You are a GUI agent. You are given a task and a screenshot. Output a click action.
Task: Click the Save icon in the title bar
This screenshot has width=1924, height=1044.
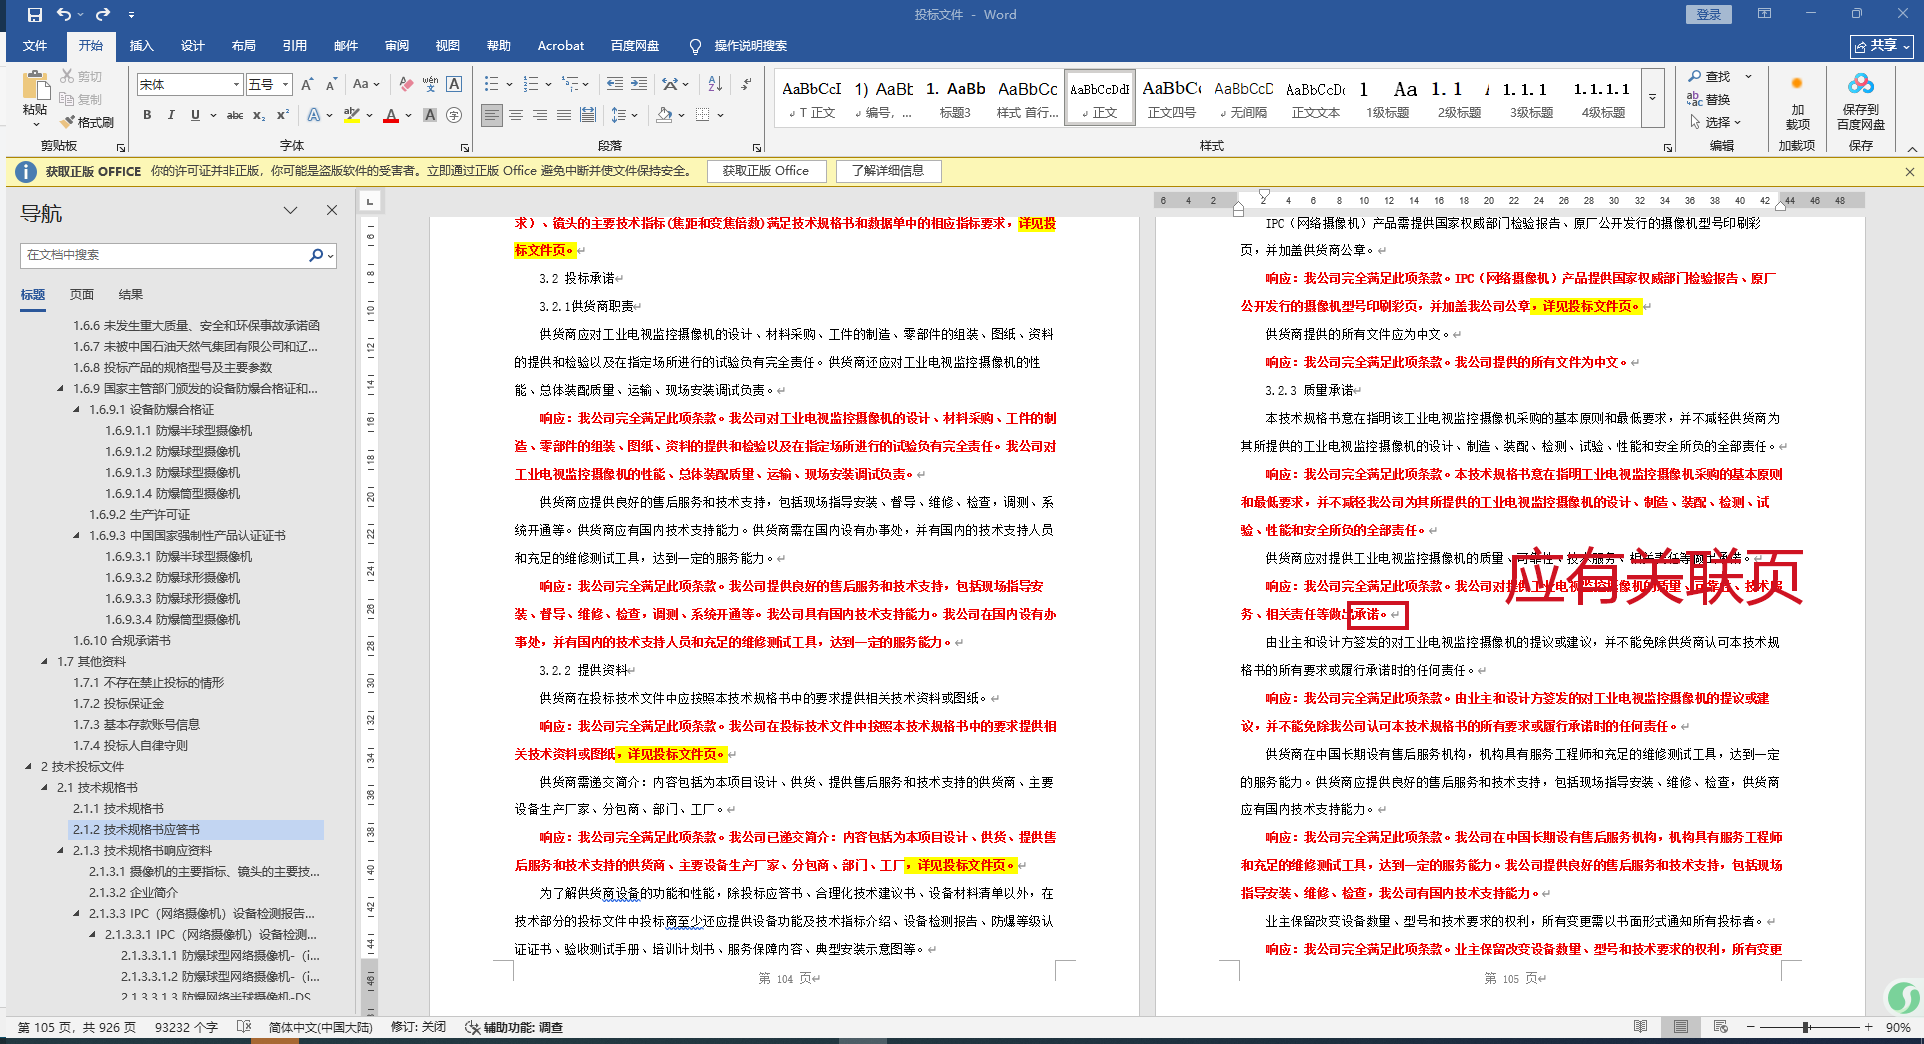[x=35, y=15]
